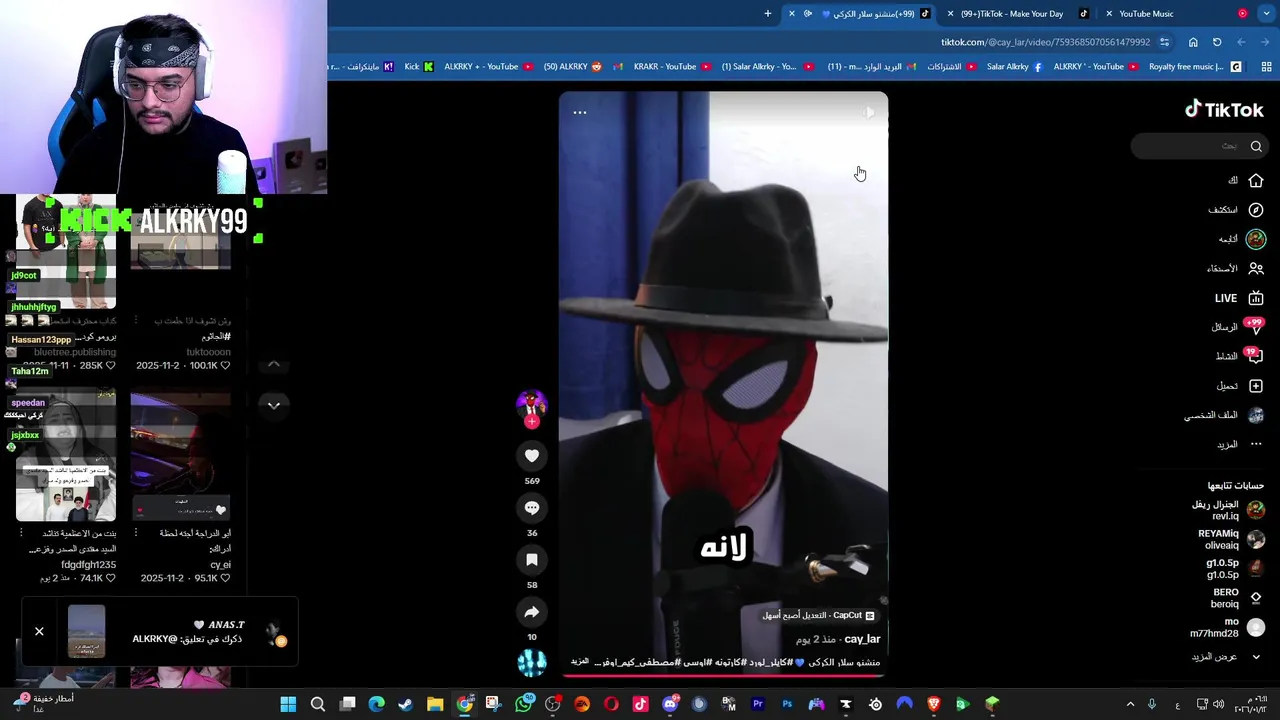This screenshot has height=720, width=1280.
Task: Open site settings icon beside the URL
Action: click(1164, 42)
